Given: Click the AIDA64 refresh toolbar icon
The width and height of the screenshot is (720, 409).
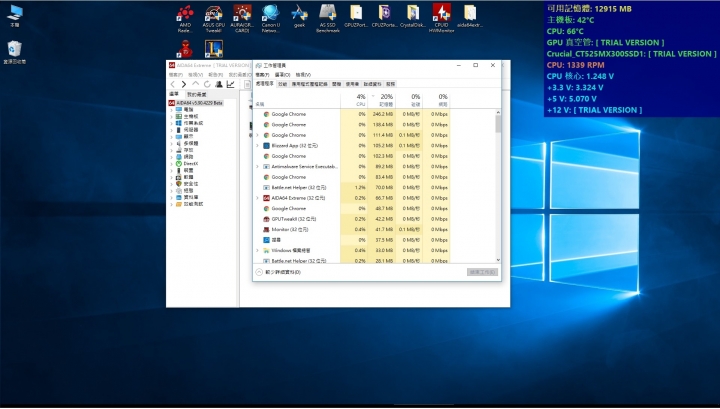Looking at the screenshot, I should 207,84.
